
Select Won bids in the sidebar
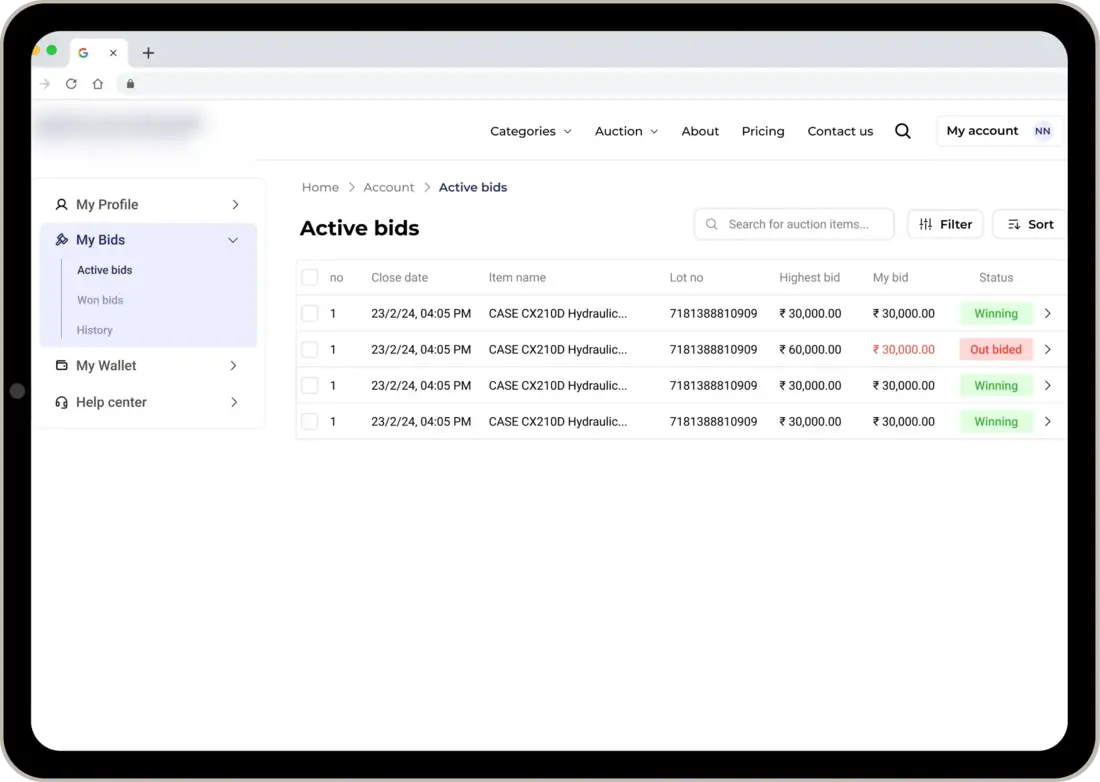pos(100,300)
